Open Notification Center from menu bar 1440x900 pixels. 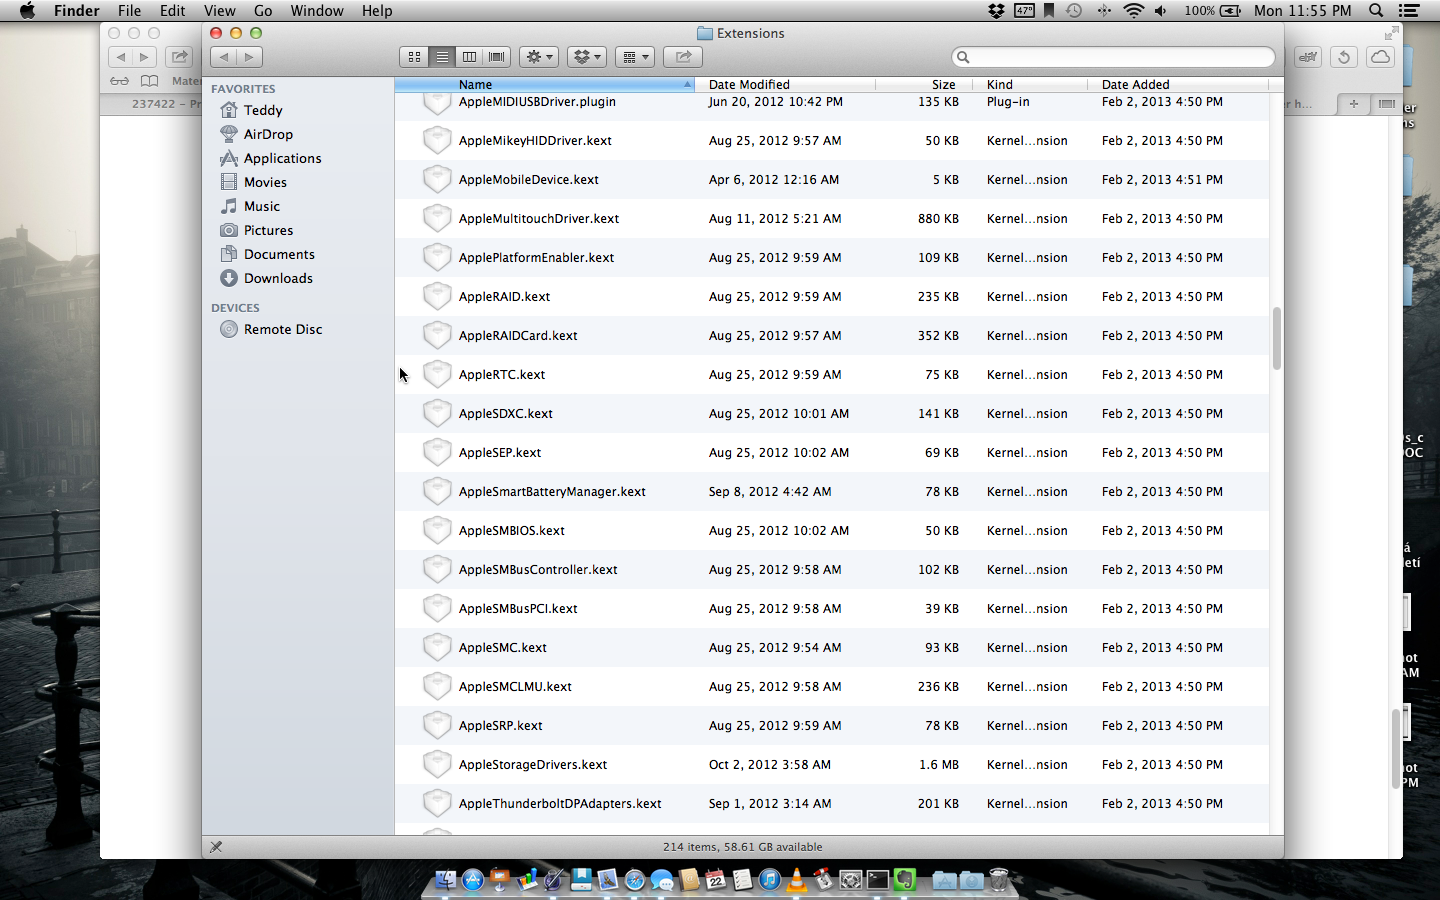click(1409, 11)
